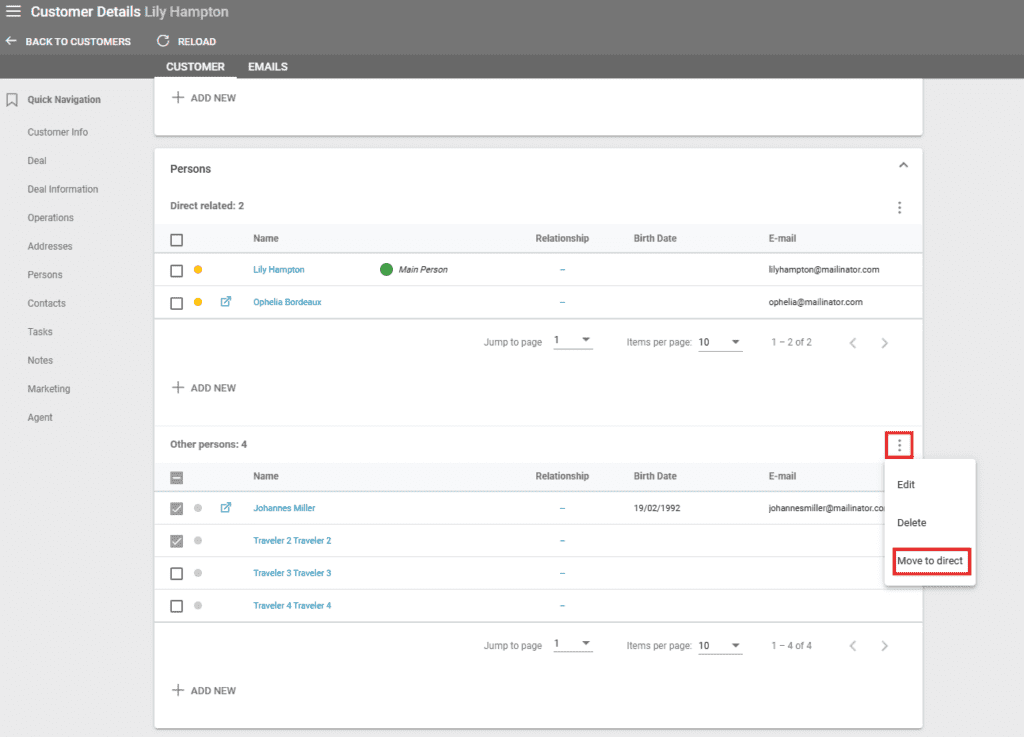The image size is (1024, 737).
Task: Open the hamburger main menu
Action: pos(14,12)
